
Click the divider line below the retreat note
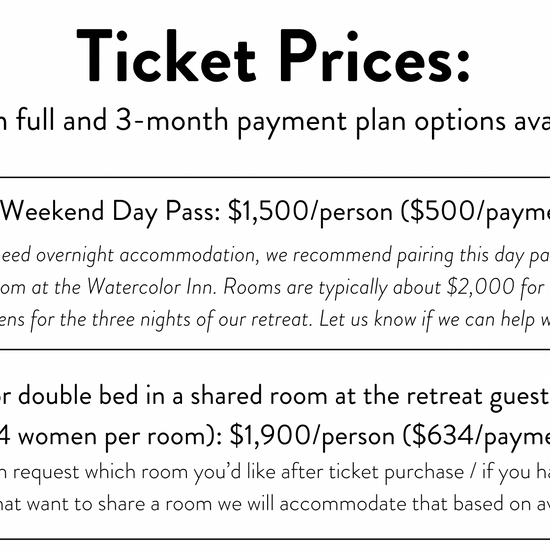click(275, 349)
